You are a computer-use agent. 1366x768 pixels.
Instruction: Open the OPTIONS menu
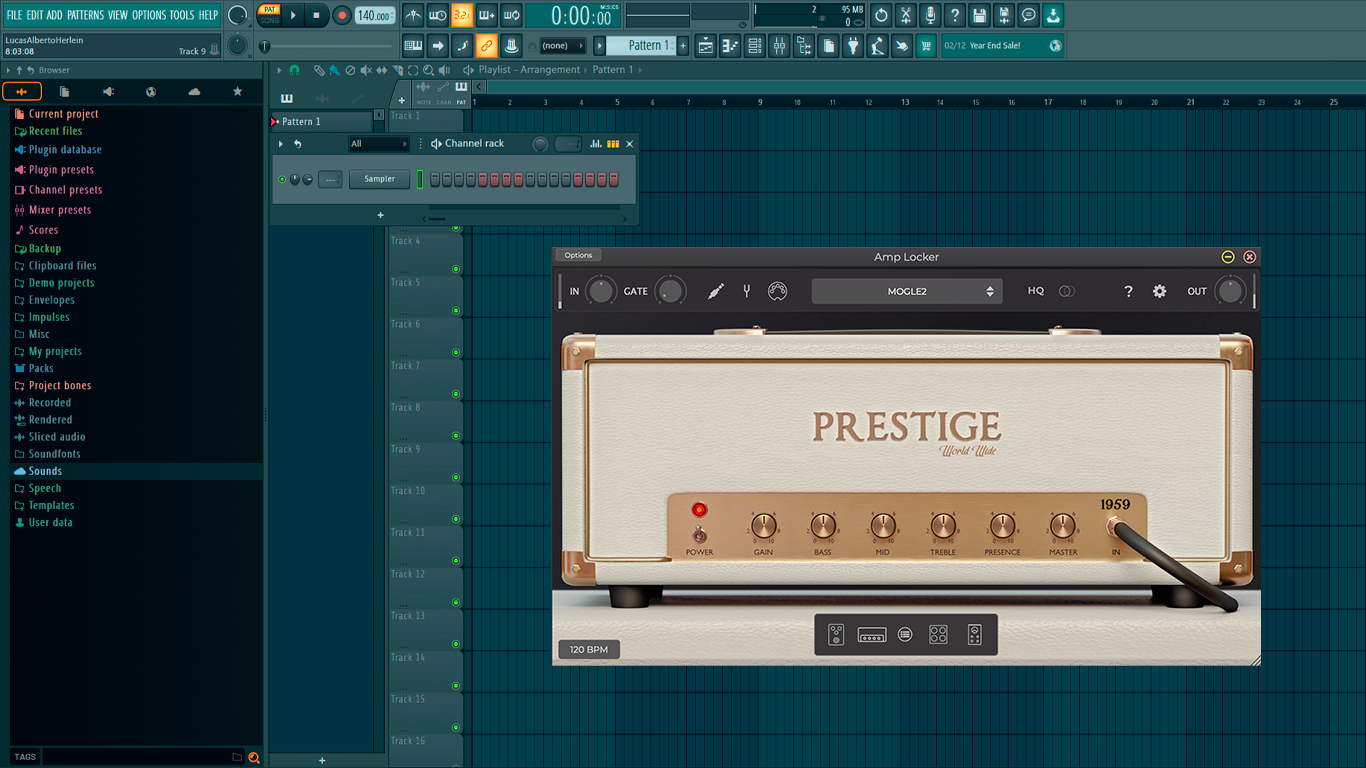click(149, 15)
